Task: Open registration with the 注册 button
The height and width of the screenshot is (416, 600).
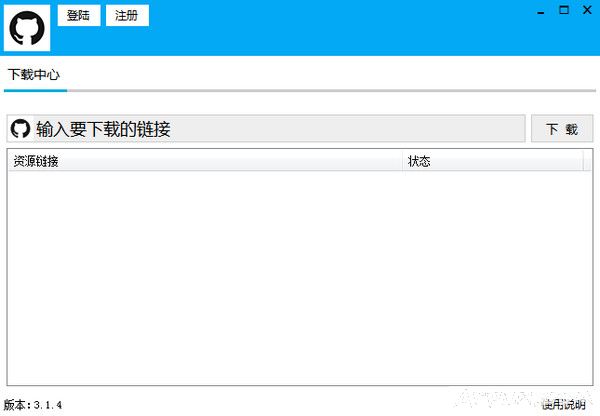Action: coord(127,16)
